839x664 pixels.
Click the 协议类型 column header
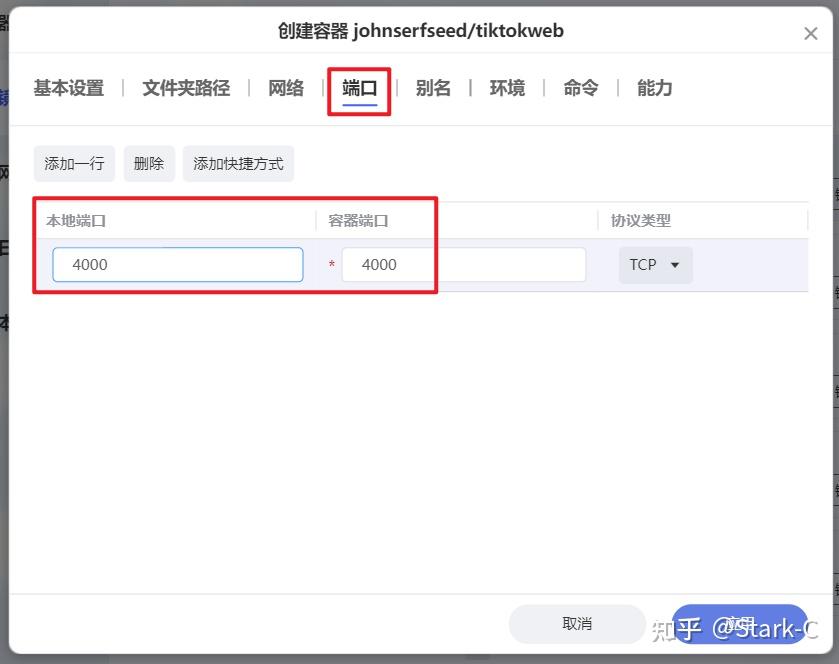[640, 220]
